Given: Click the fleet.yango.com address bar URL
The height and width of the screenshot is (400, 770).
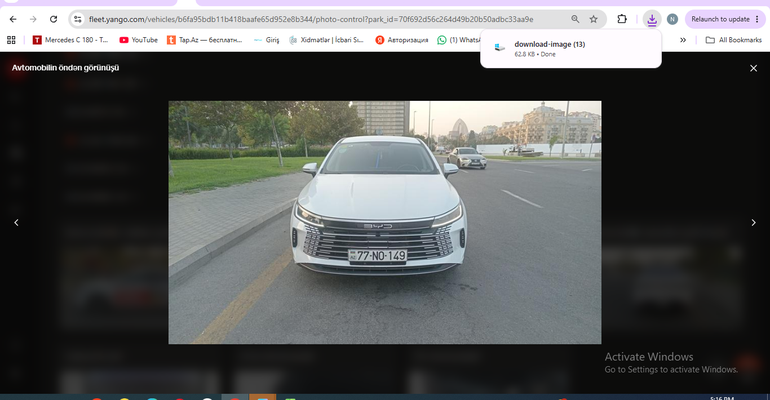Looking at the screenshot, I should point(311,19).
